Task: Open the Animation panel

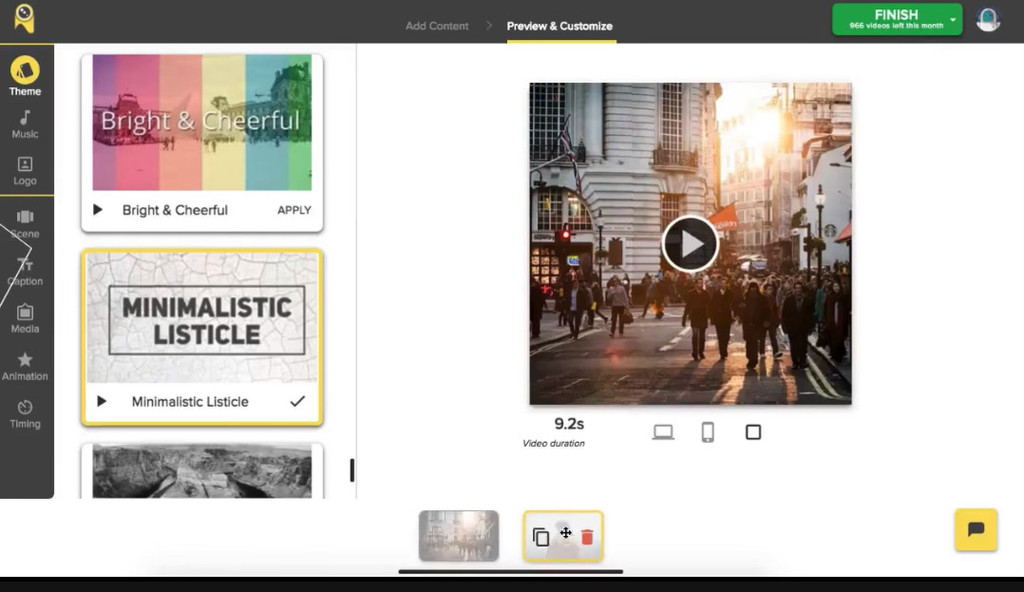Action: pyautogui.click(x=25, y=365)
